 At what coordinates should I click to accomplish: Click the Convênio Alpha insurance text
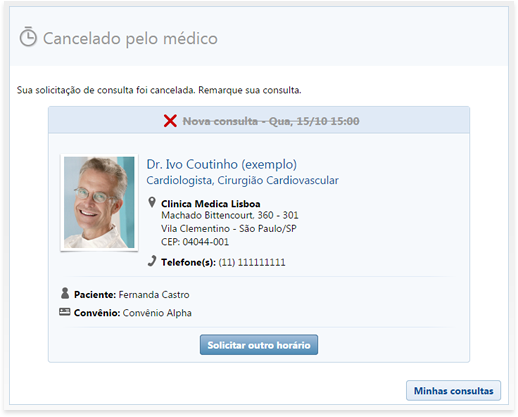[157, 313]
